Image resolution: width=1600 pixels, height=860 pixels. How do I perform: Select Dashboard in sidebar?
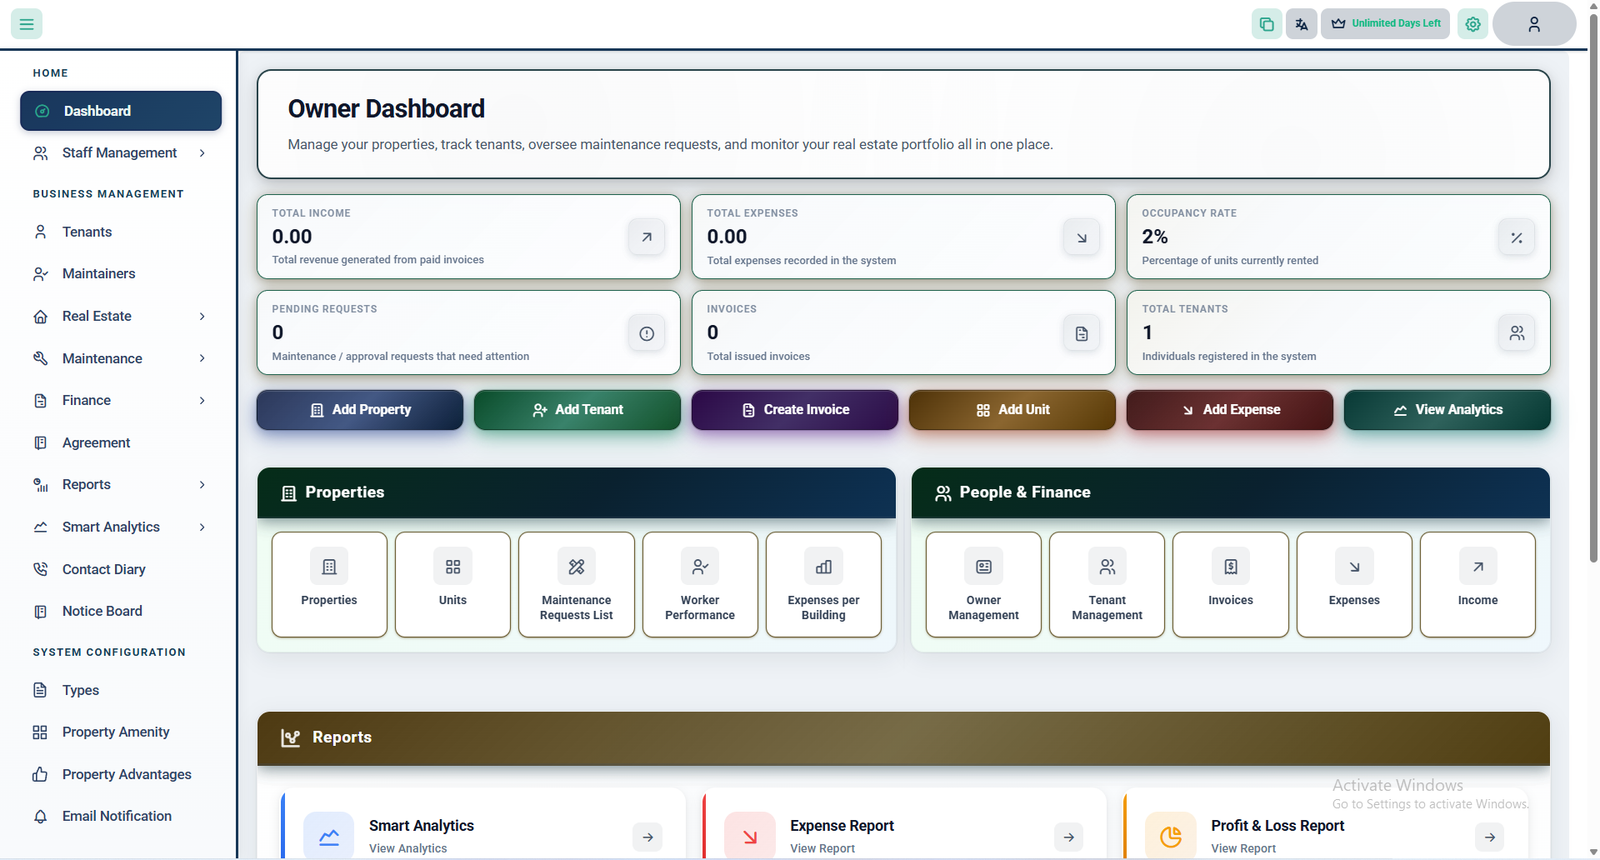click(121, 111)
